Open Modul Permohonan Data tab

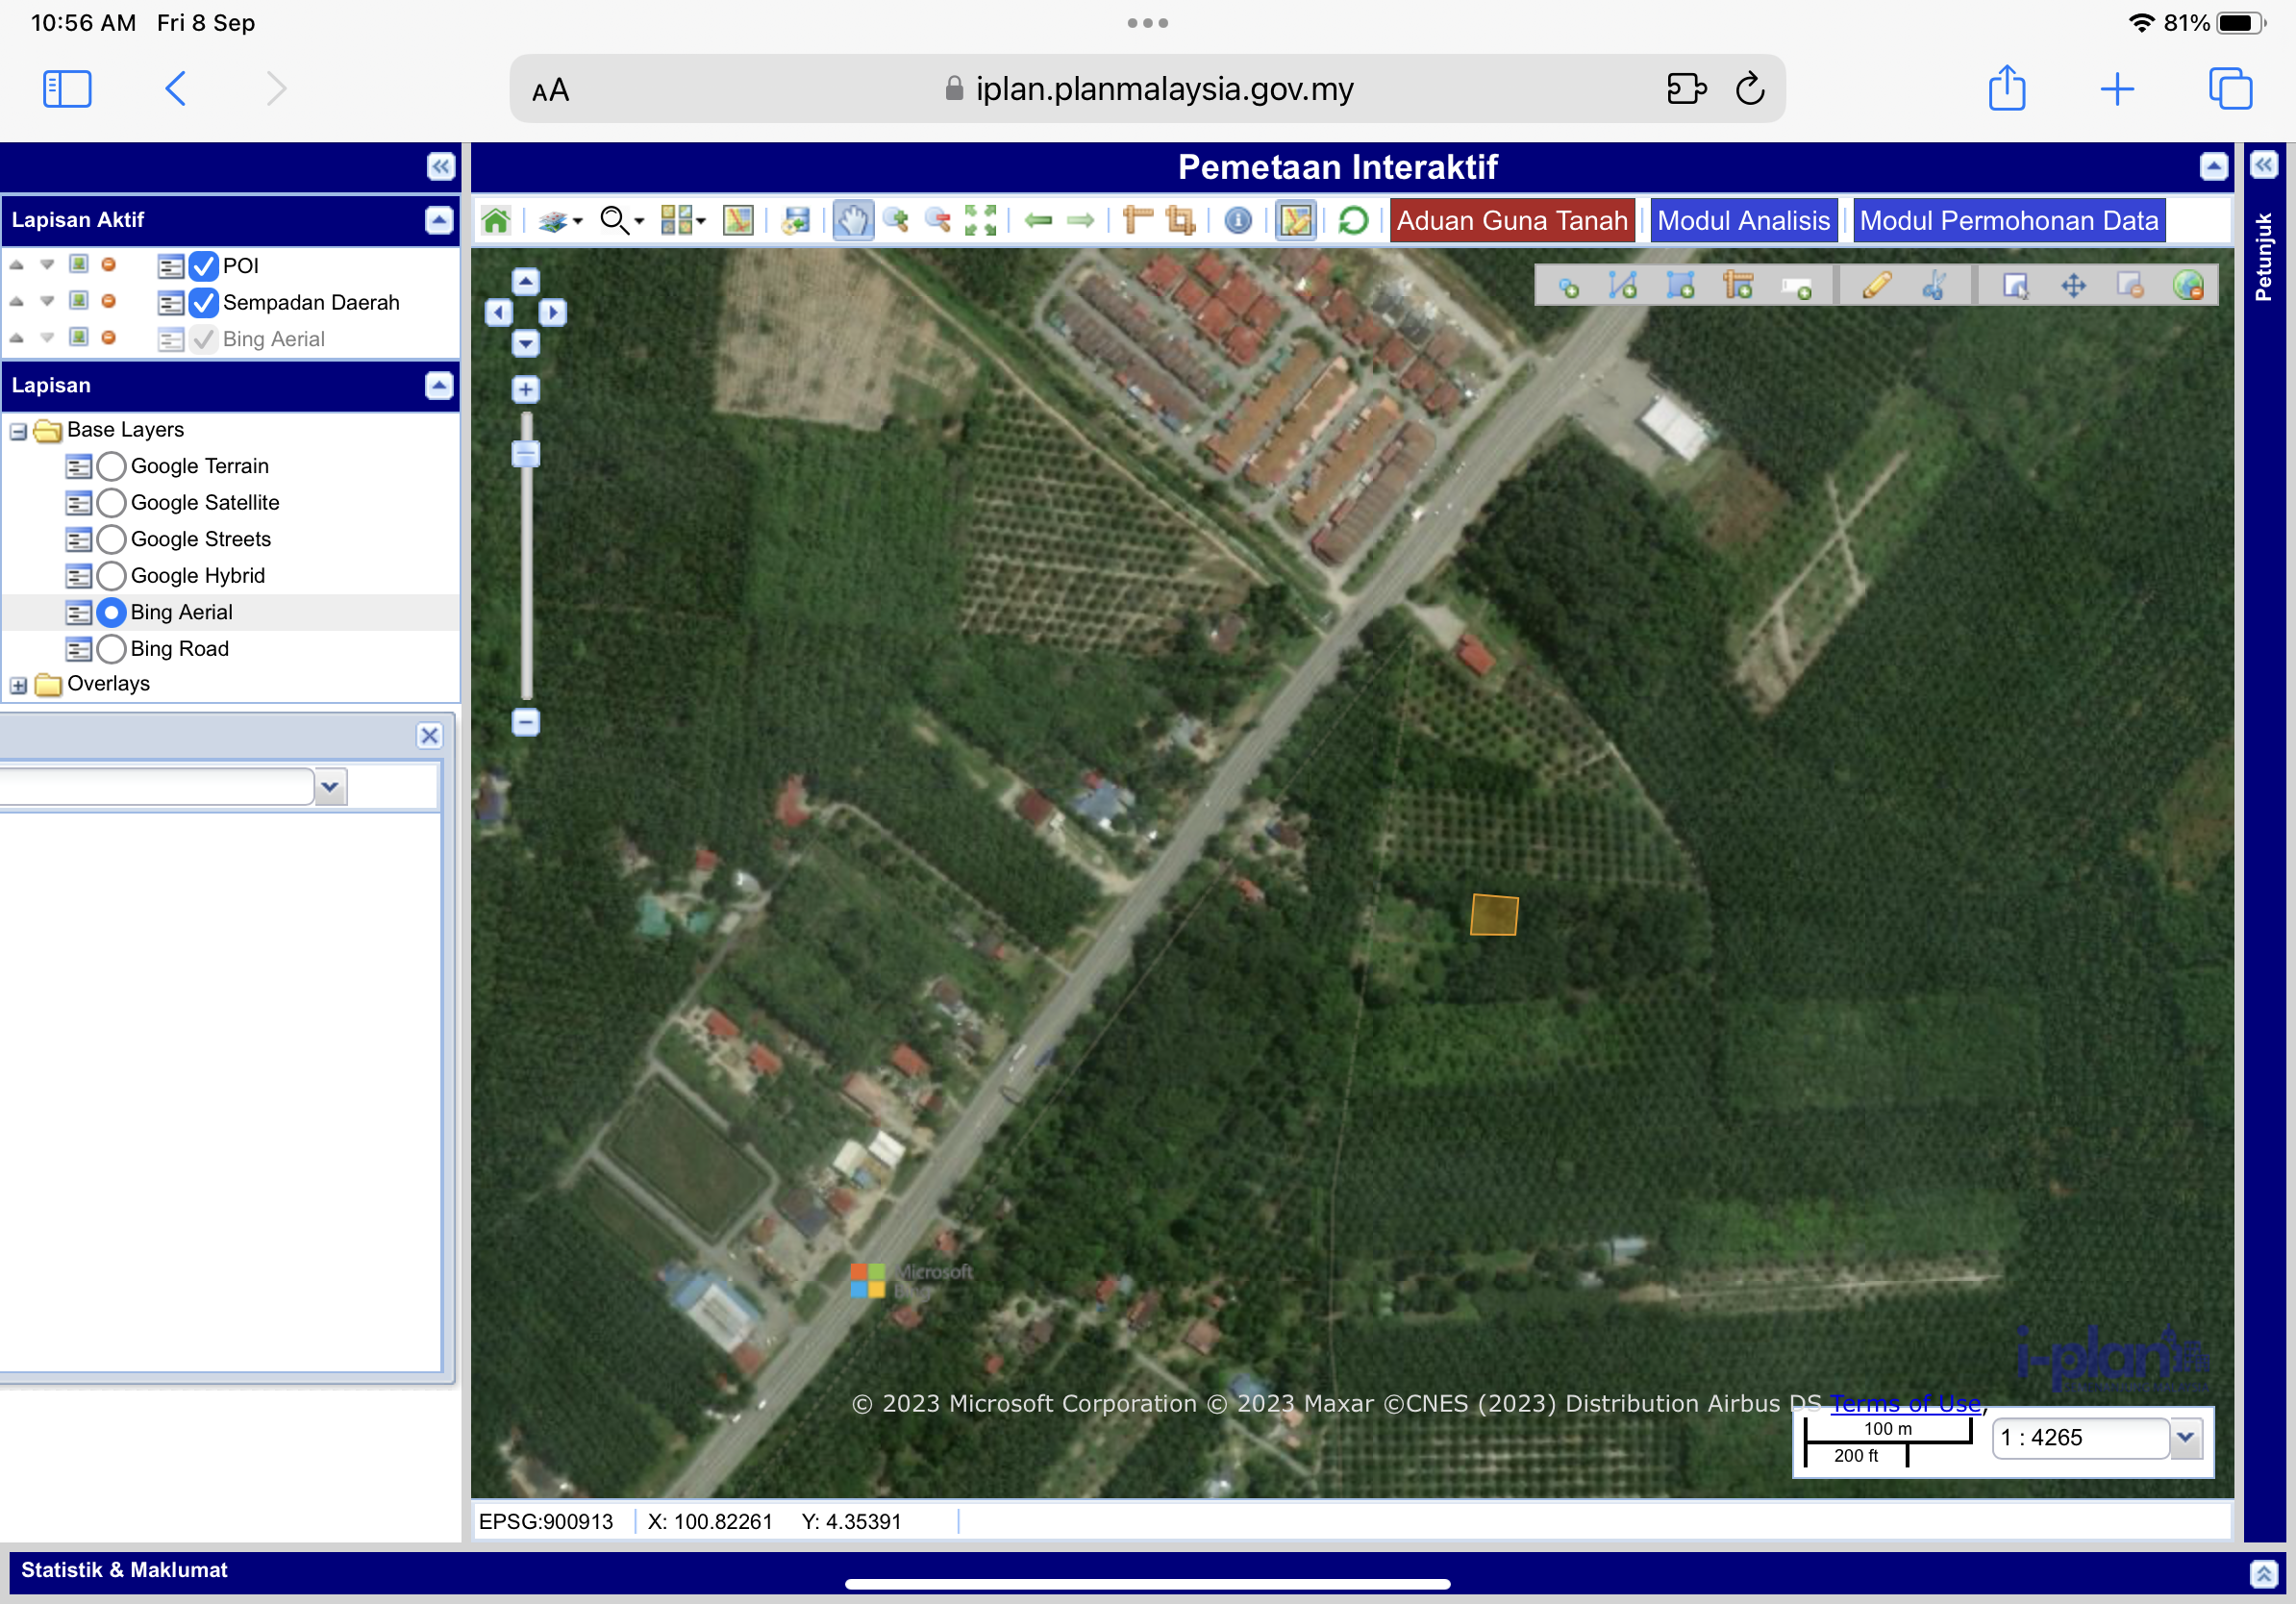pyautogui.click(x=2008, y=220)
